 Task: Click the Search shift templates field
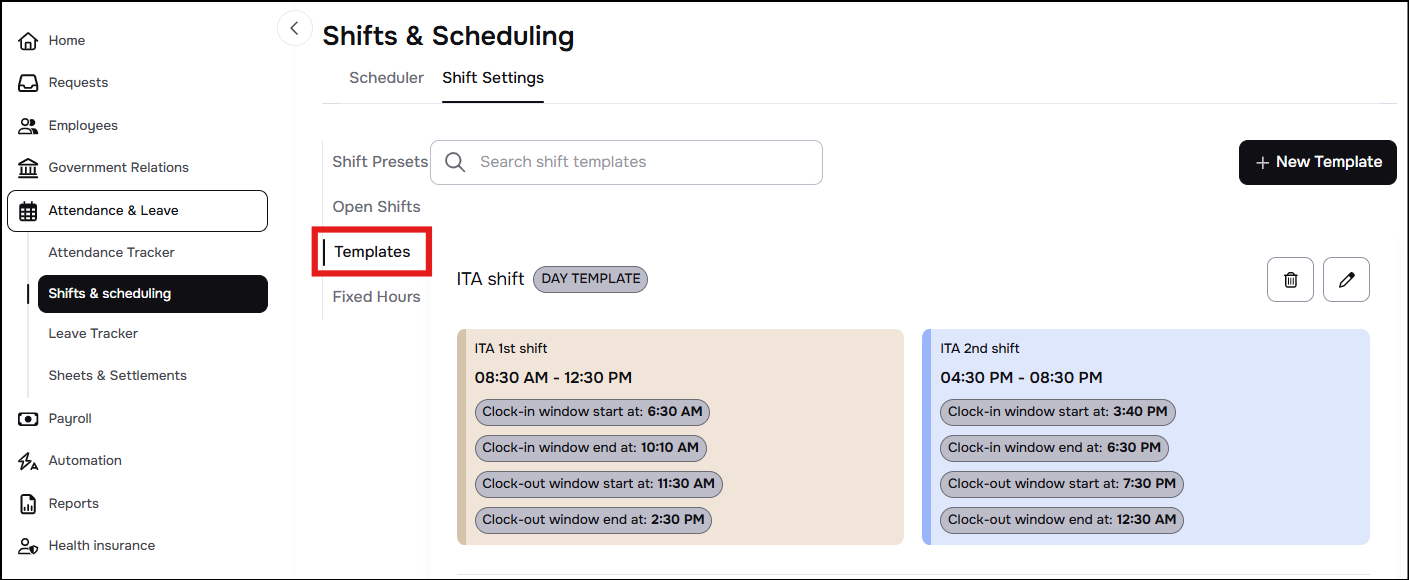[626, 162]
